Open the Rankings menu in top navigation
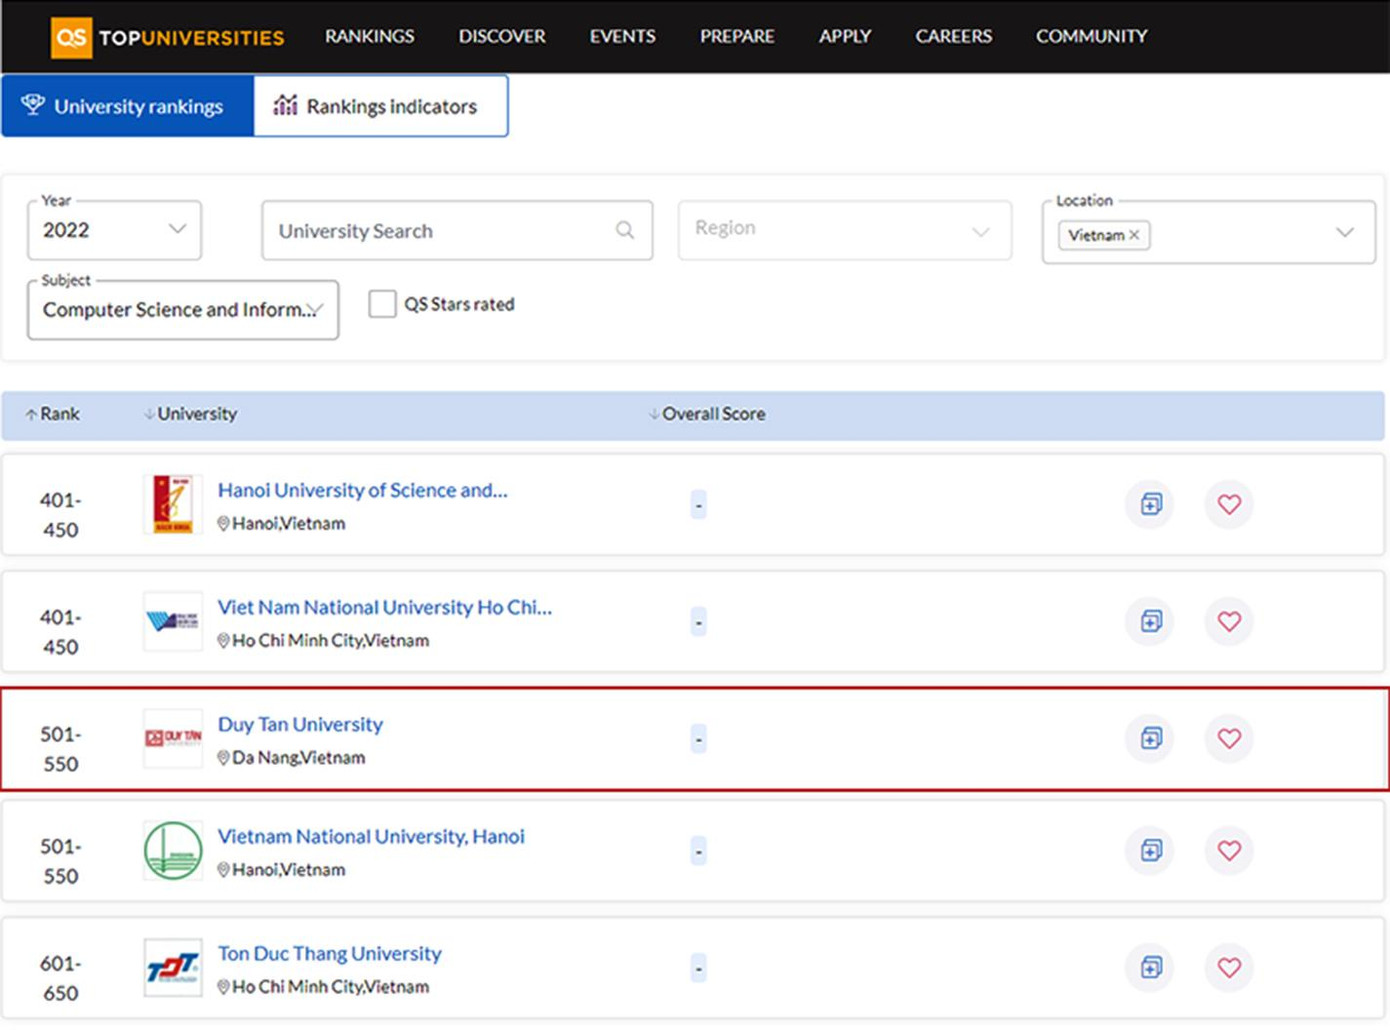The height and width of the screenshot is (1030, 1390). pyautogui.click(x=369, y=36)
